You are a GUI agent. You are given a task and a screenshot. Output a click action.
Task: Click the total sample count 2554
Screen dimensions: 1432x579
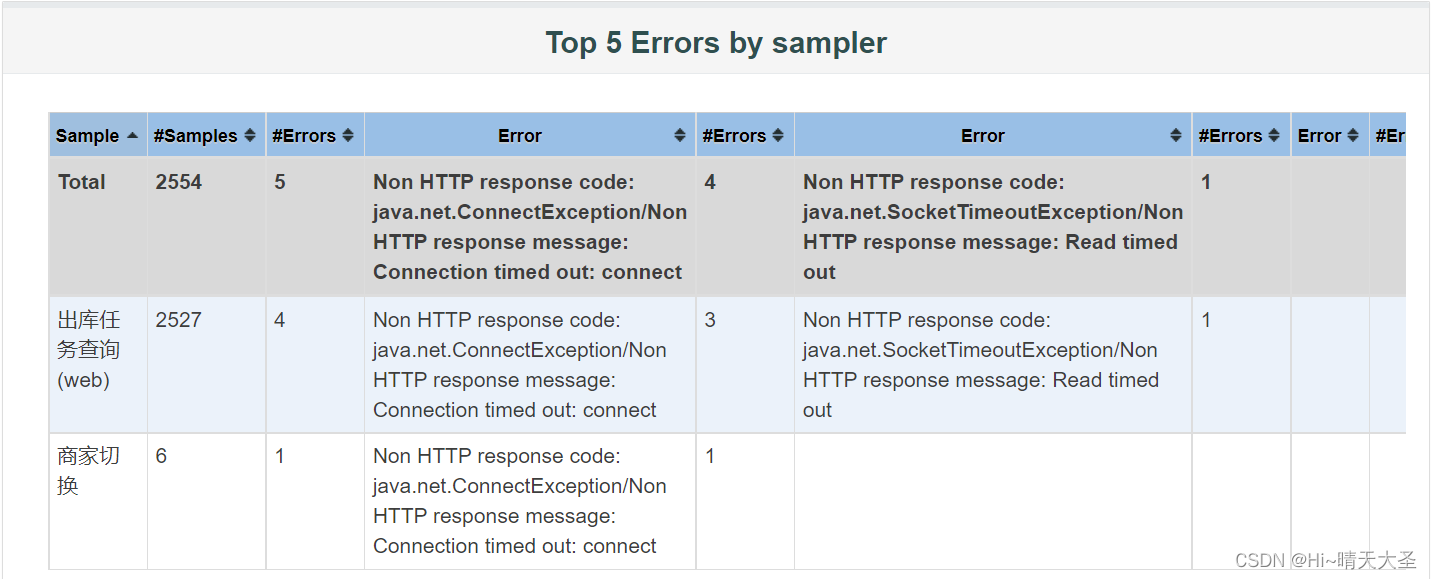(x=179, y=182)
